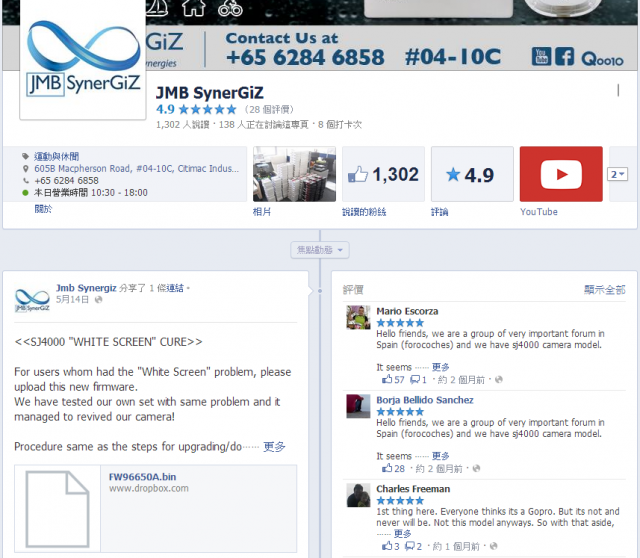The image size is (640, 558).
Task: Click the post author avatar logo
Action: click(32, 300)
